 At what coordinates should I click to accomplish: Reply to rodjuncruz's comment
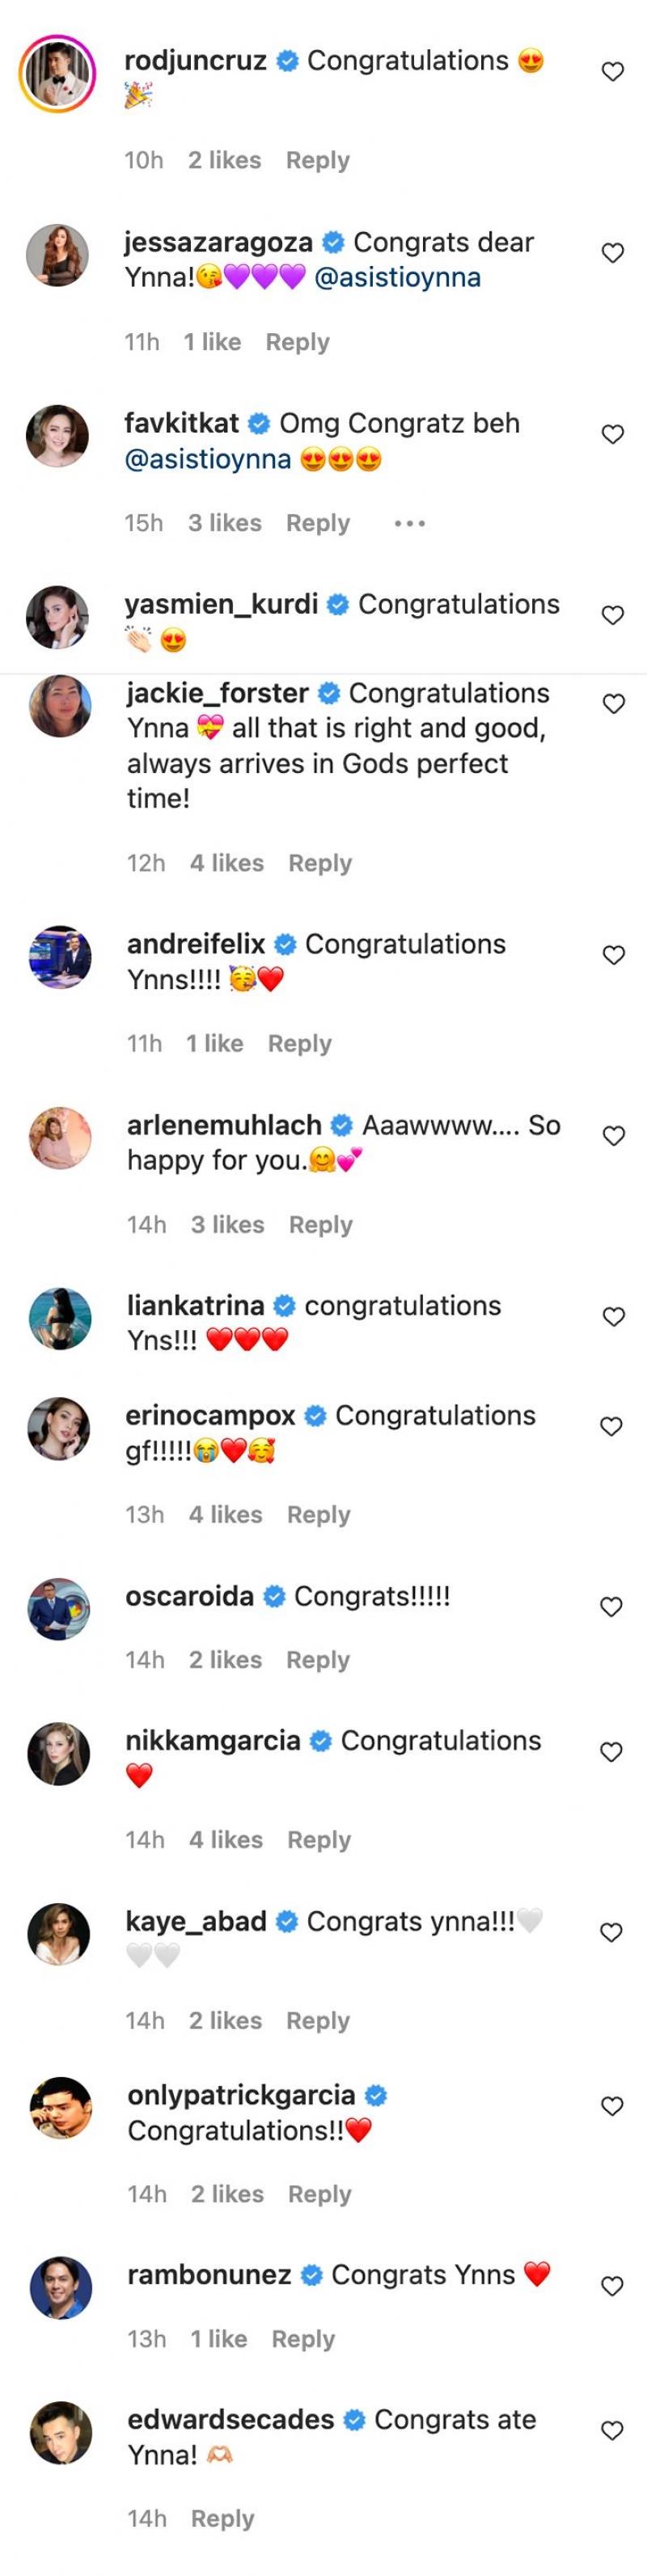tap(317, 161)
